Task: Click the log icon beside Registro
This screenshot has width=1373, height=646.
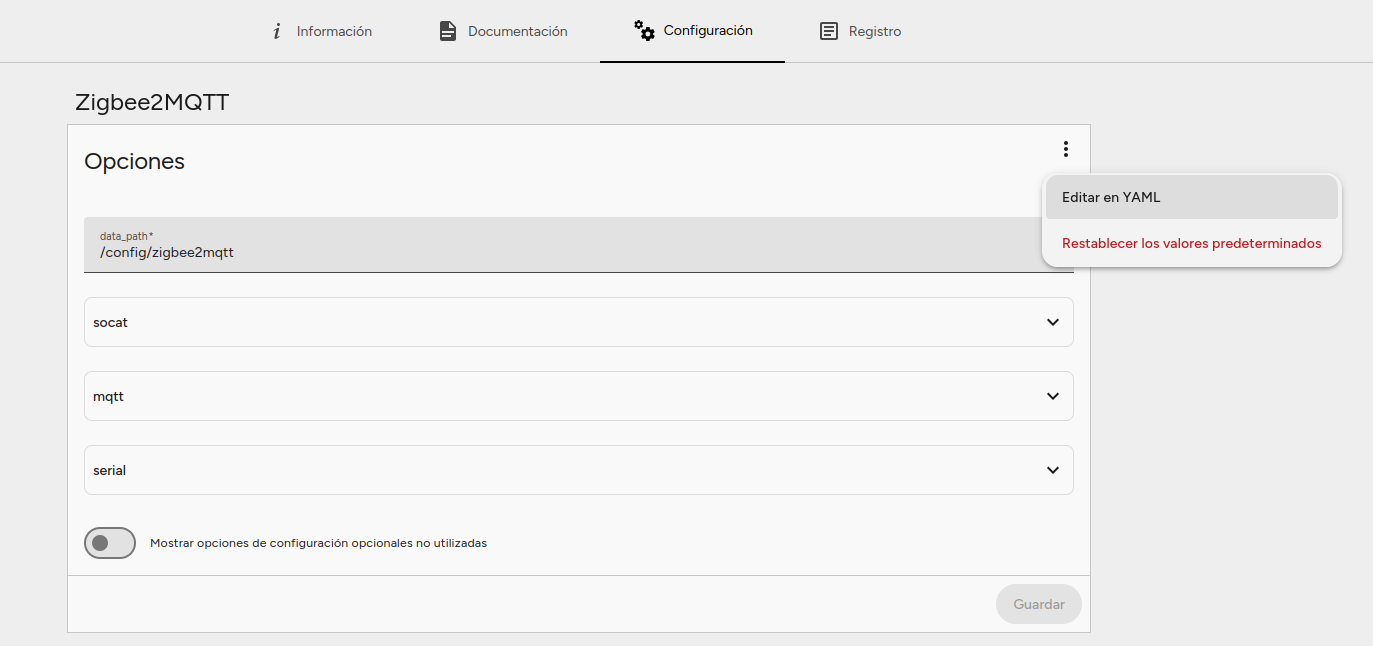Action: coord(828,31)
